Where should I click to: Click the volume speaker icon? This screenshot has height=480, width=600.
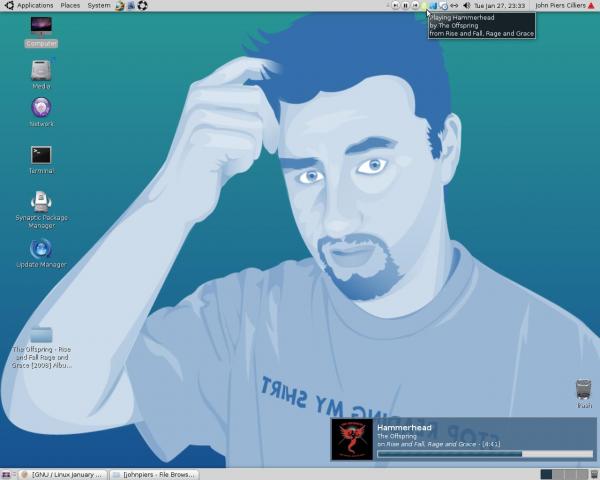(x=467, y=5)
